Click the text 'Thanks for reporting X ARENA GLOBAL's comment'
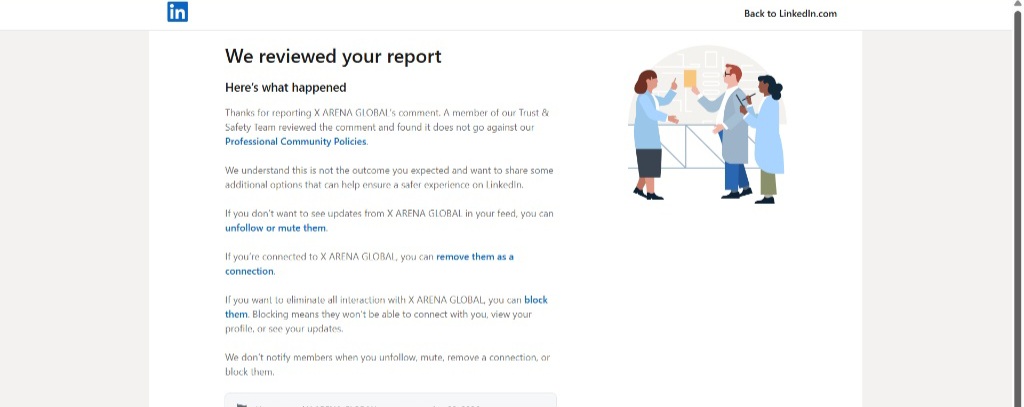This screenshot has height=407, width=1024. pos(333,113)
